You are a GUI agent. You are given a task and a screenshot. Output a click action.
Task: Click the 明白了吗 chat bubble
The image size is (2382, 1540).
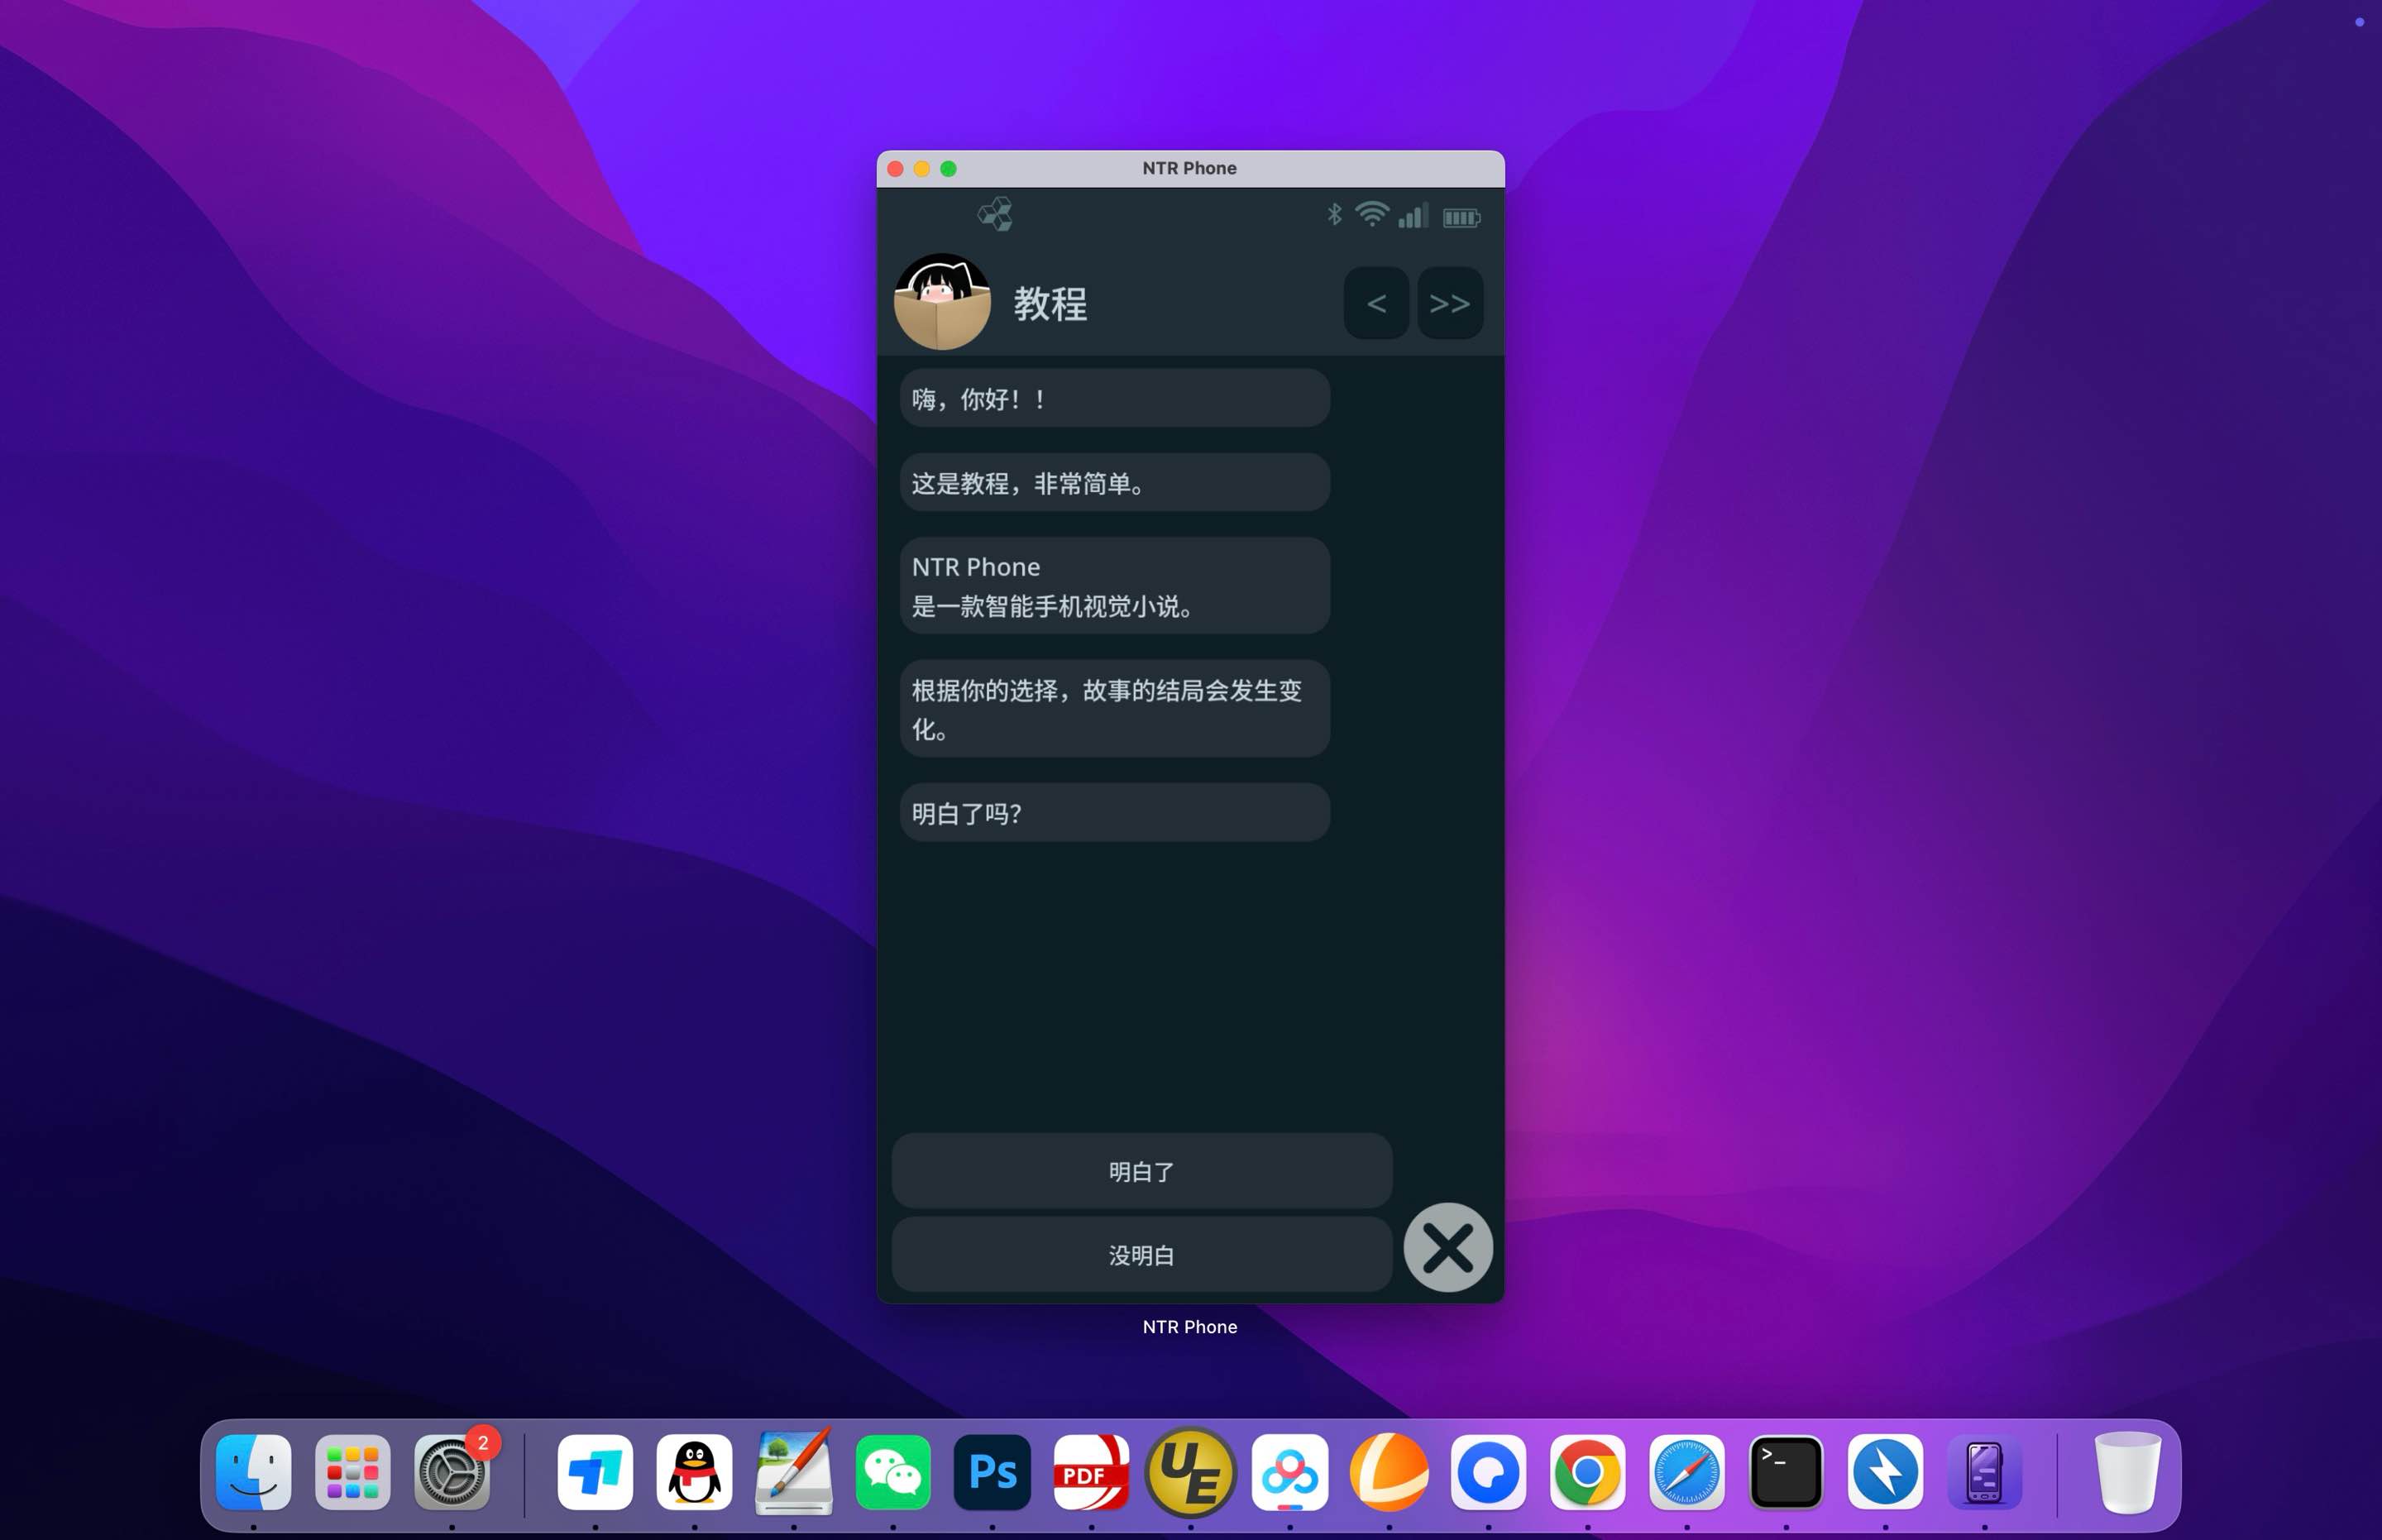[x=1113, y=812]
